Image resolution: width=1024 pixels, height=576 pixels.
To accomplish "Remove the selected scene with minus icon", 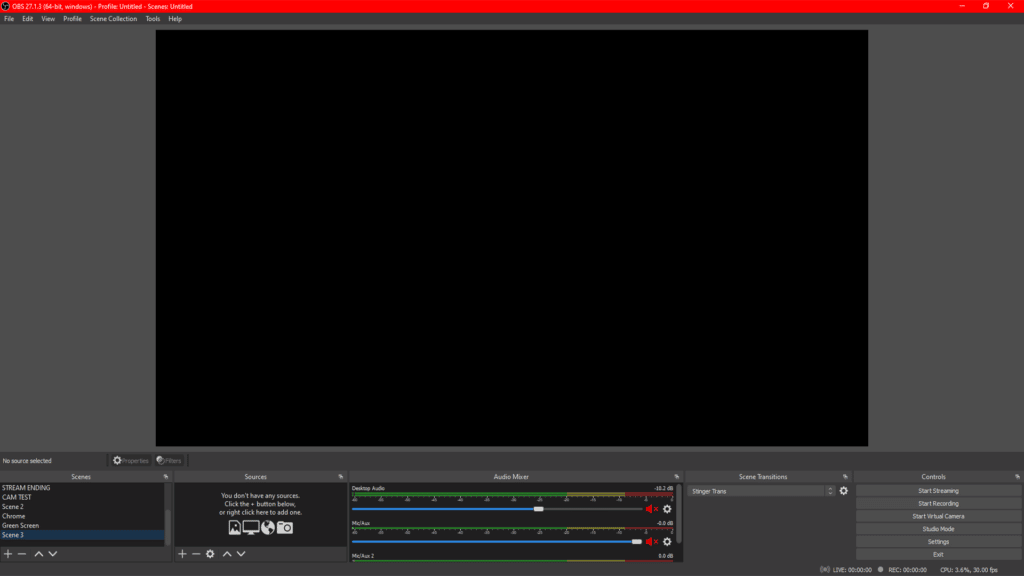I will tap(22, 554).
